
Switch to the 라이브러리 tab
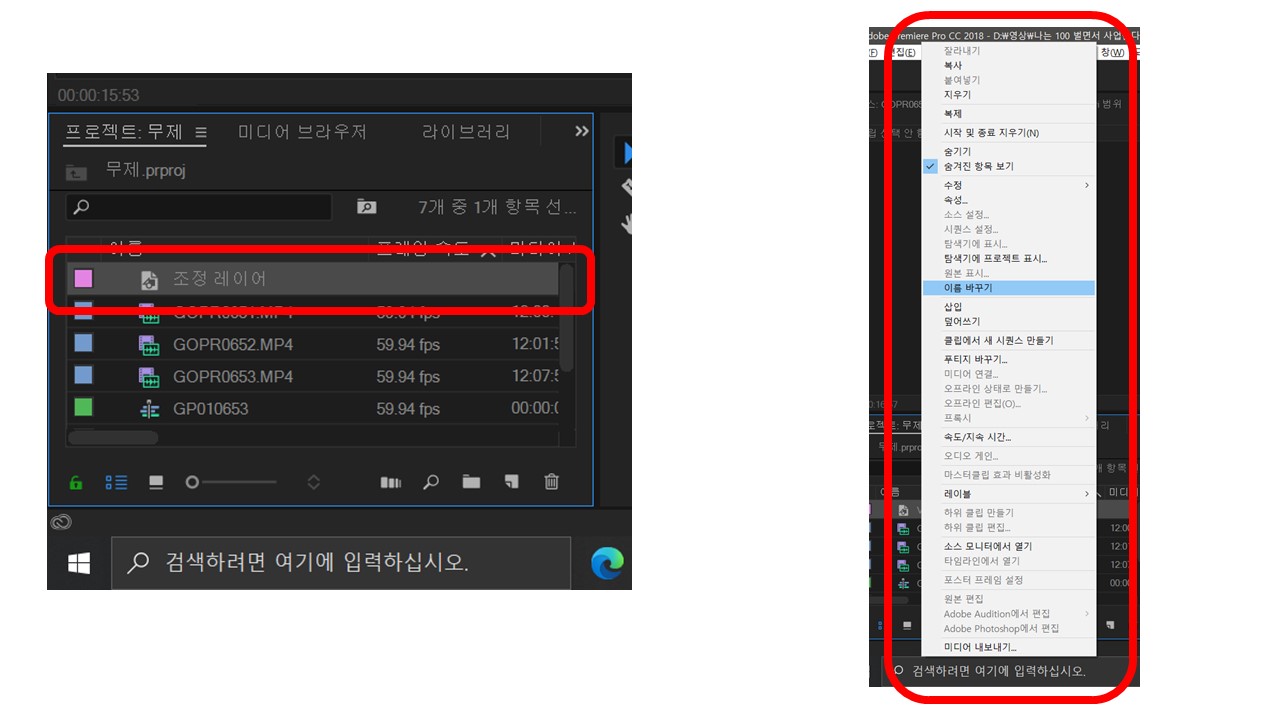click(x=466, y=132)
